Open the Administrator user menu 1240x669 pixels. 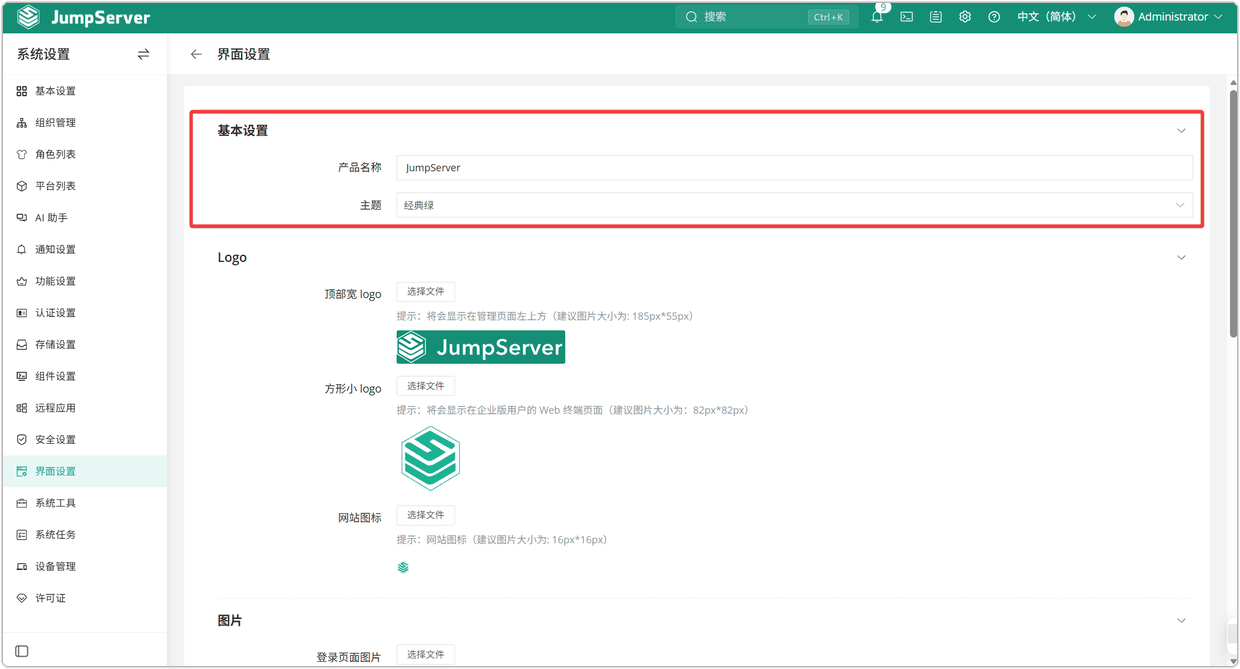[x=1168, y=17]
